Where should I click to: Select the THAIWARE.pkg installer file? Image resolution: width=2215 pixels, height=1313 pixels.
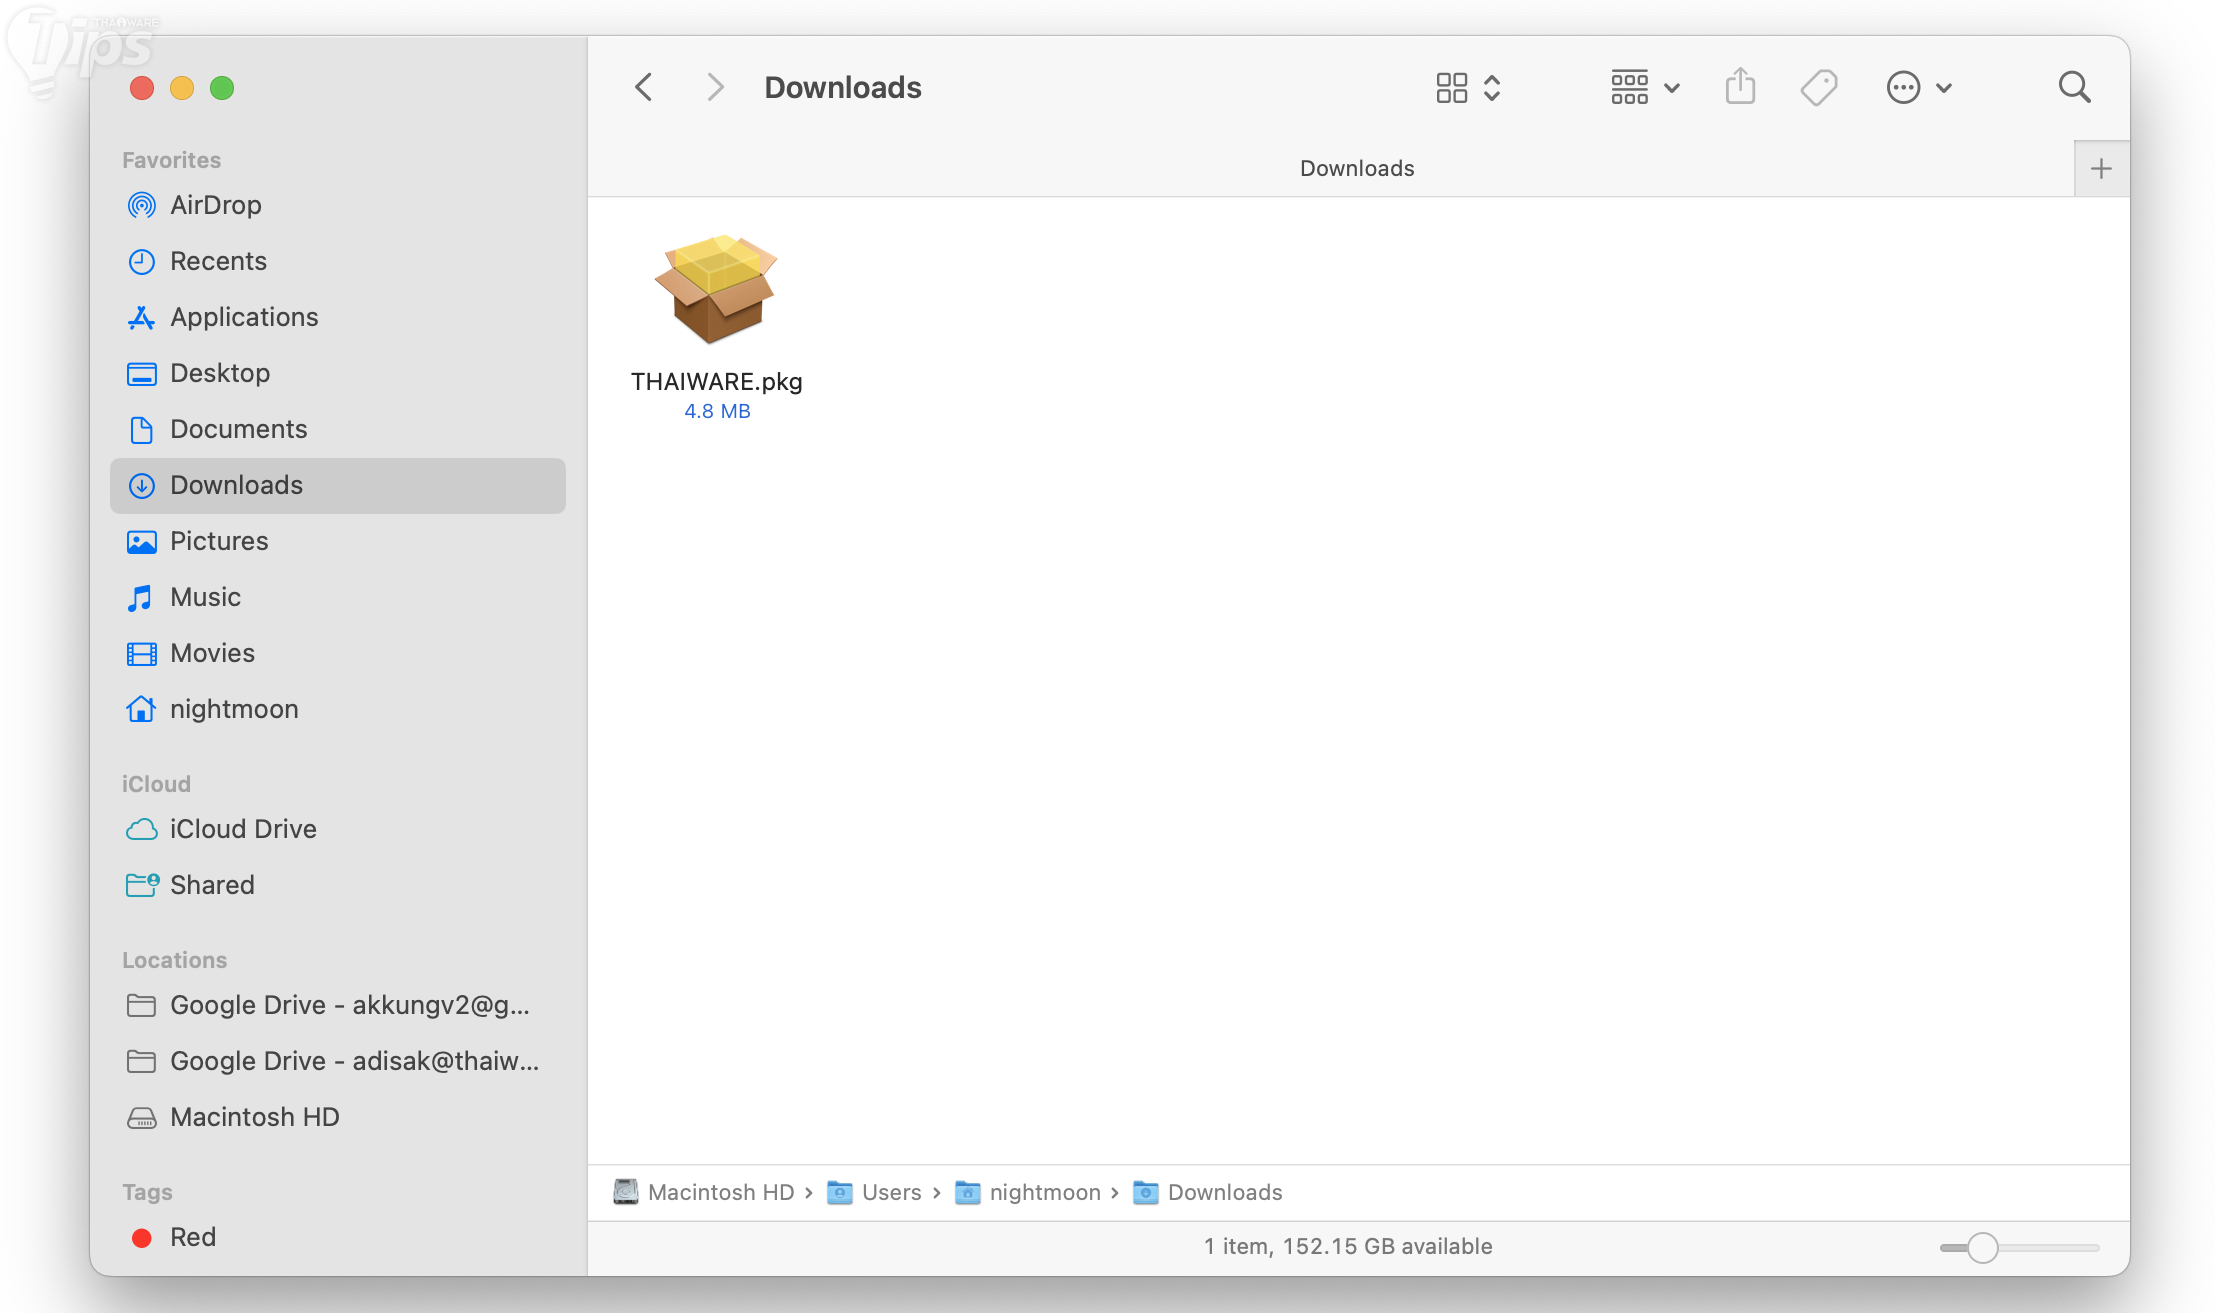[716, 290]
